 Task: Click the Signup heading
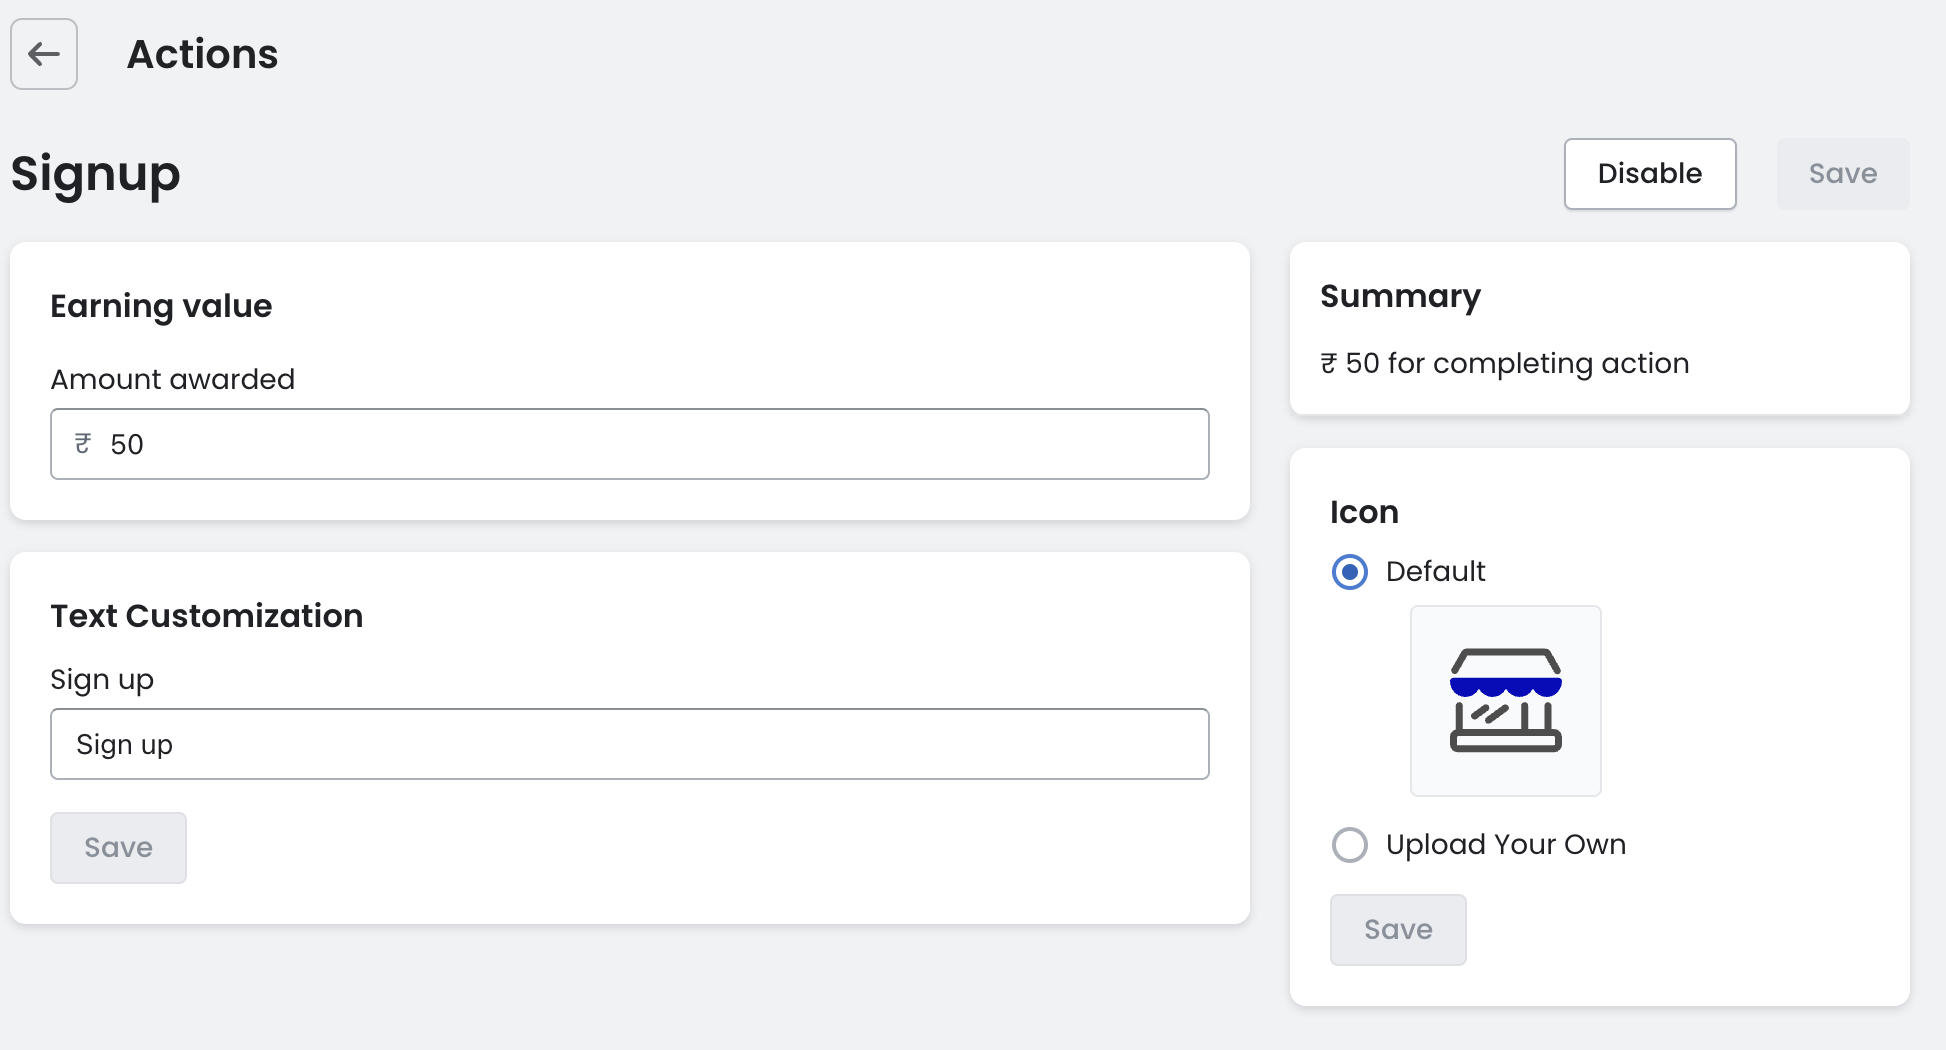[96, 174]
